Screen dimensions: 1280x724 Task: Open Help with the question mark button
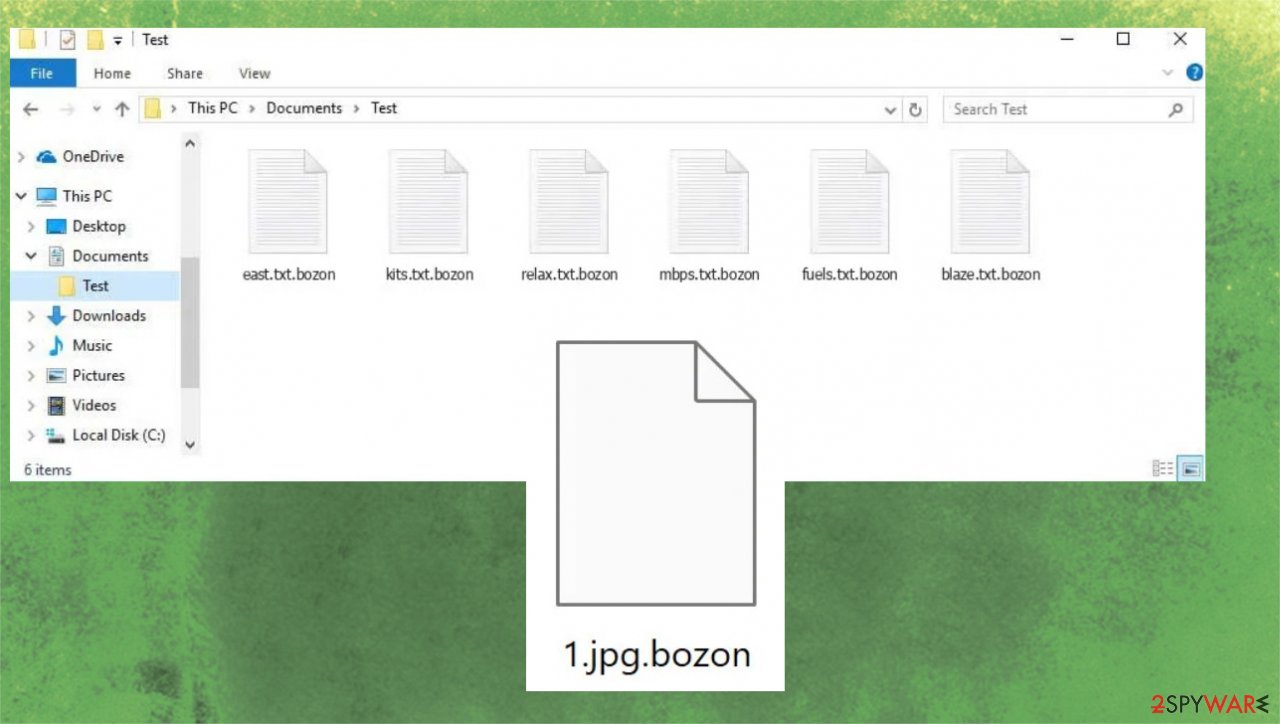1194,72
